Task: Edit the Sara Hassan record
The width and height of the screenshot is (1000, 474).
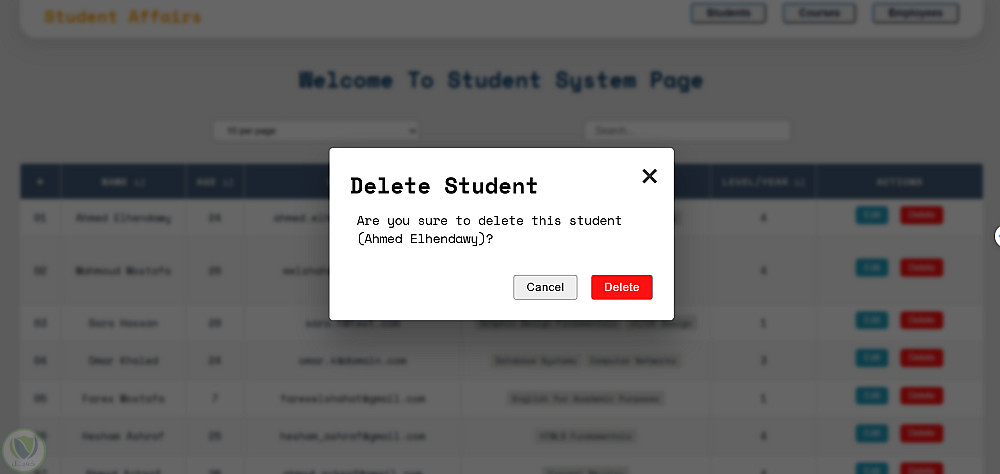Action: pos(871,321)
